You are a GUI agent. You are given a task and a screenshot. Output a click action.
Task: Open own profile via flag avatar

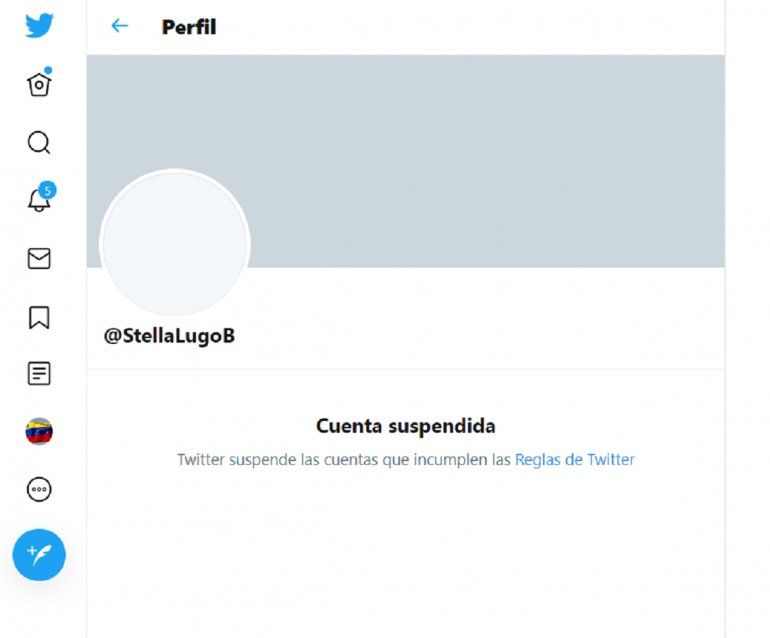(39, 431)
